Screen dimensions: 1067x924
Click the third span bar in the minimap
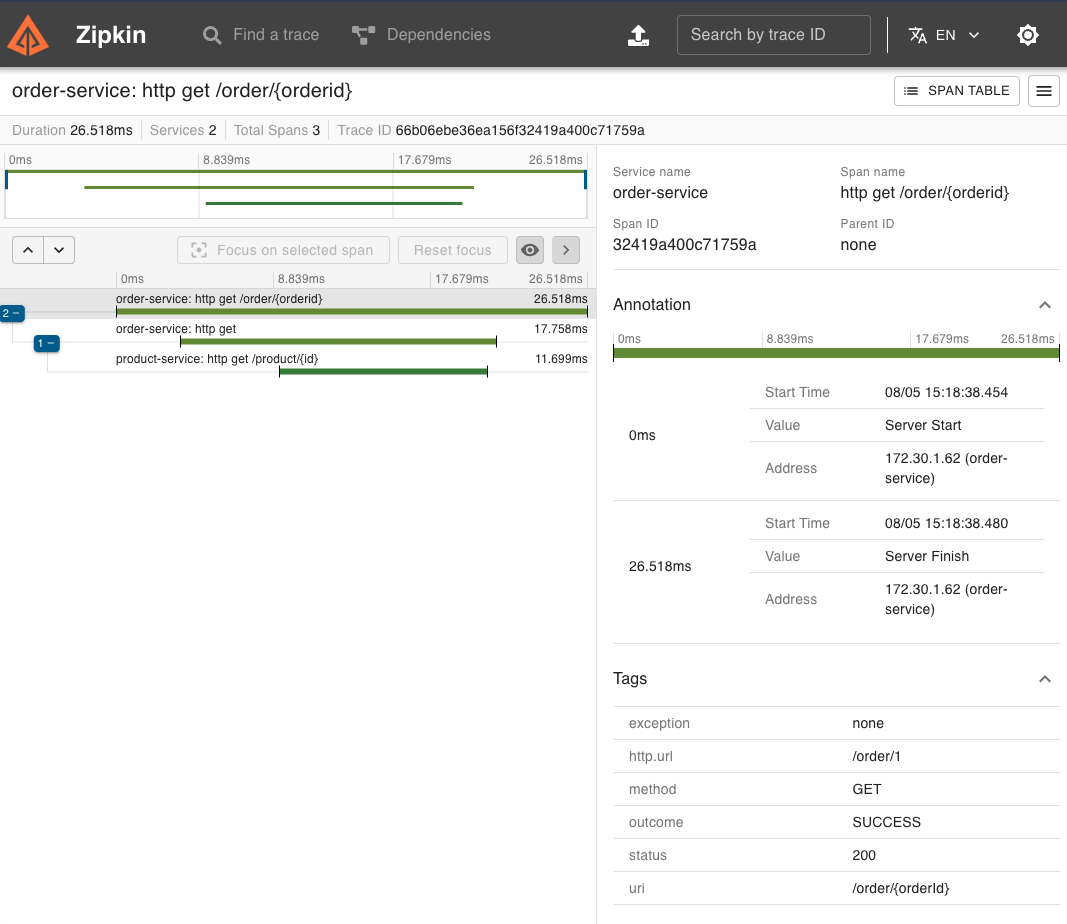click(x=334, y=203)
